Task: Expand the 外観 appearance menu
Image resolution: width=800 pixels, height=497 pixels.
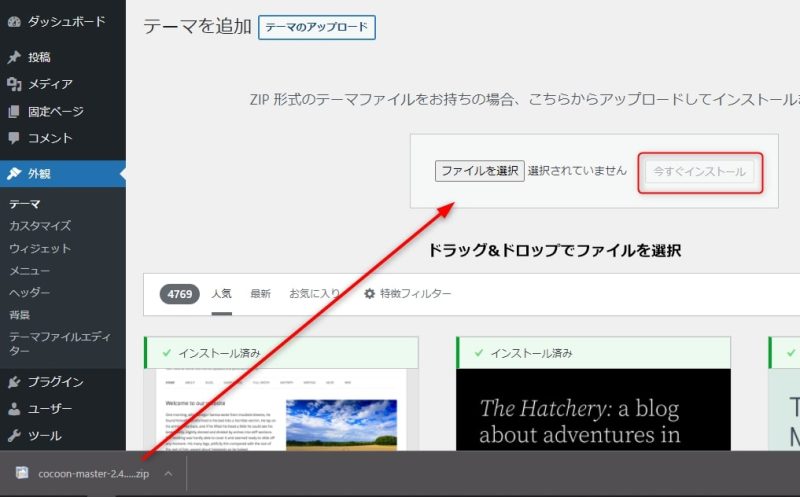Action: (x=40, y=174)
